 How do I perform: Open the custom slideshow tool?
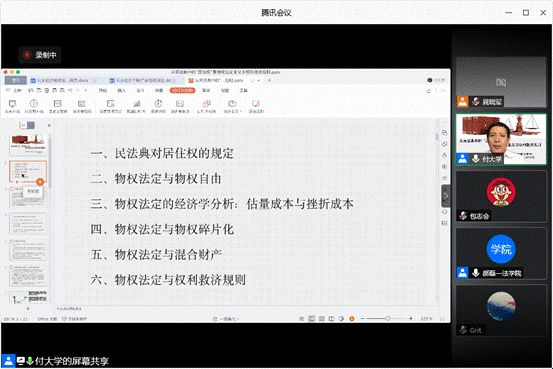[57, 105]
